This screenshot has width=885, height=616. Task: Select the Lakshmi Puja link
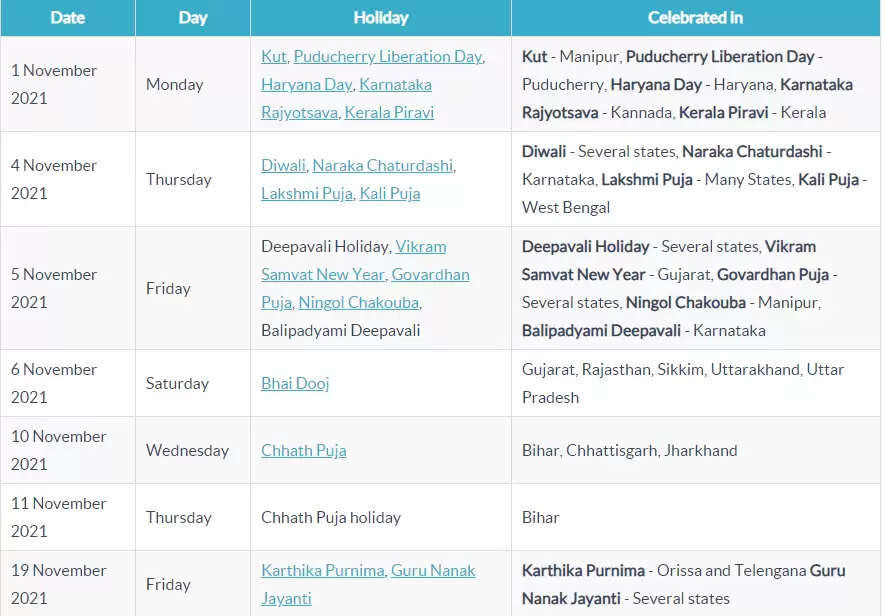(x=306, y=194)
